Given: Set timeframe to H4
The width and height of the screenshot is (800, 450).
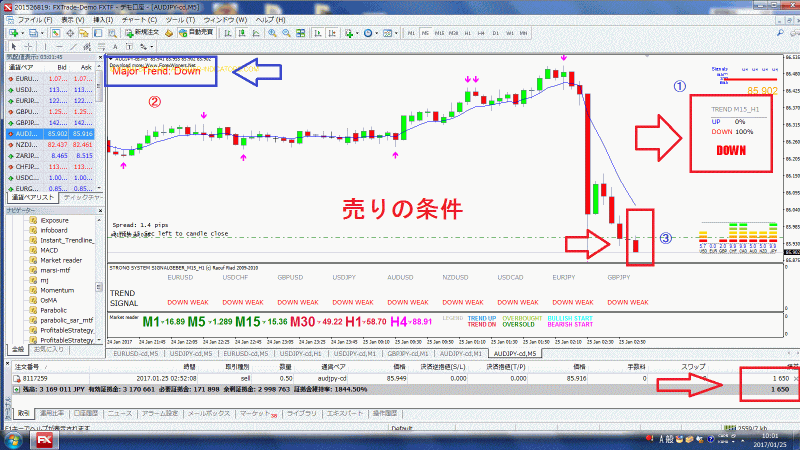Looking at the screenshot, I should pyautogui.click(x=481, y=33).
